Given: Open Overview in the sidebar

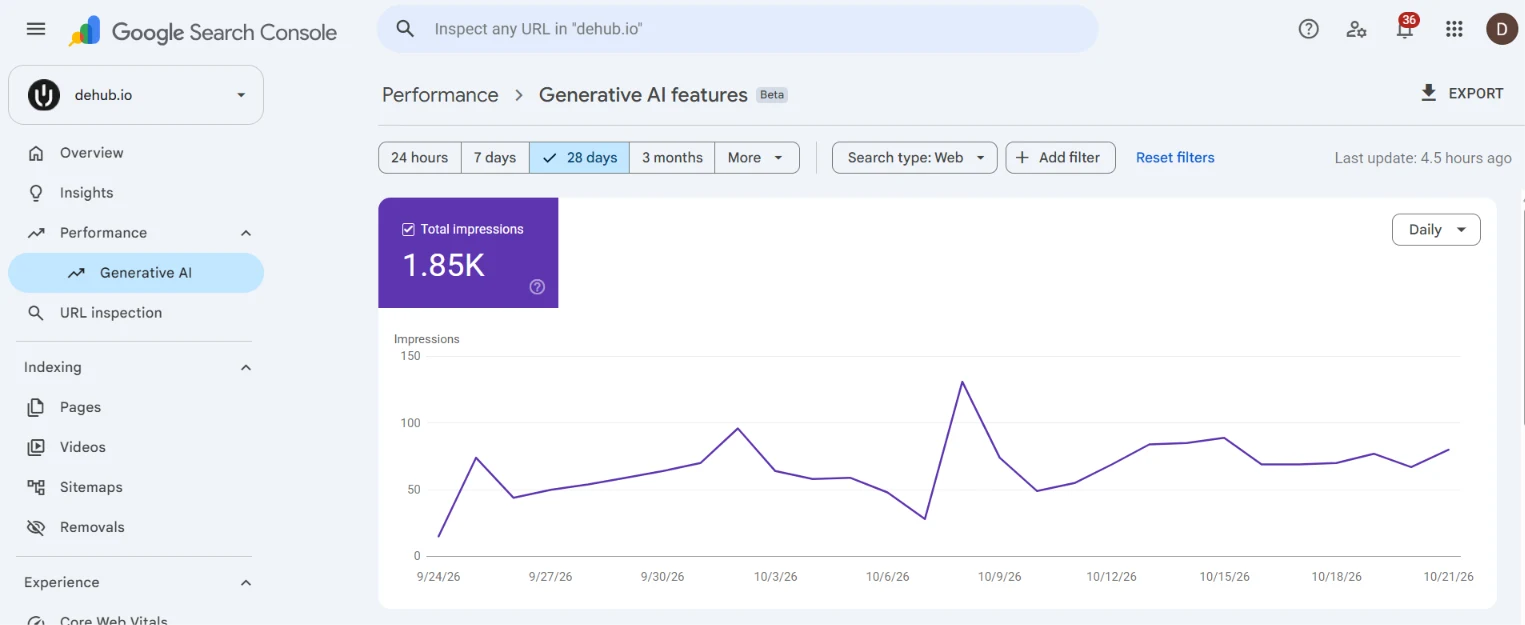Looking at the screenshot, I should coord(136,153).
